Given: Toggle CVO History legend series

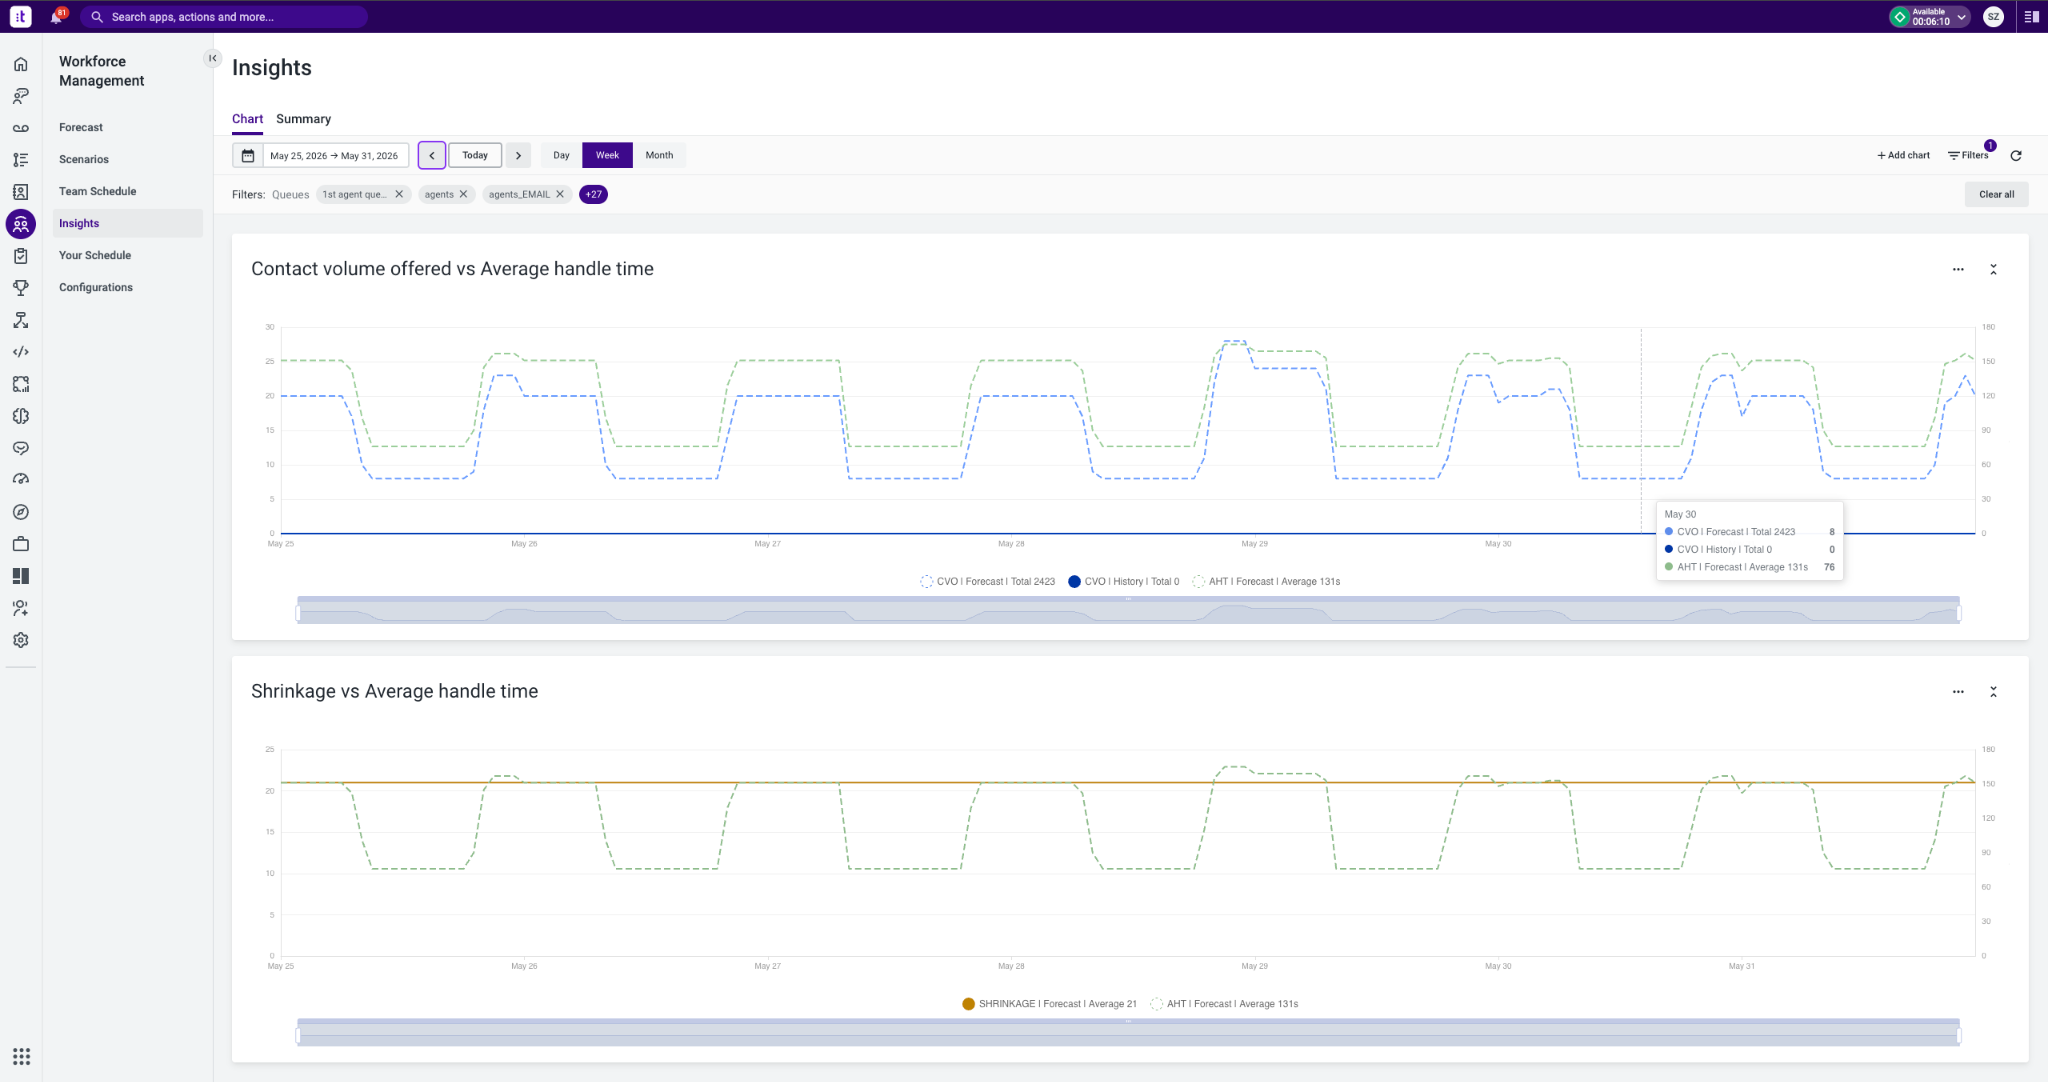Looking at the screenshot, I should tap(1124, 581).
